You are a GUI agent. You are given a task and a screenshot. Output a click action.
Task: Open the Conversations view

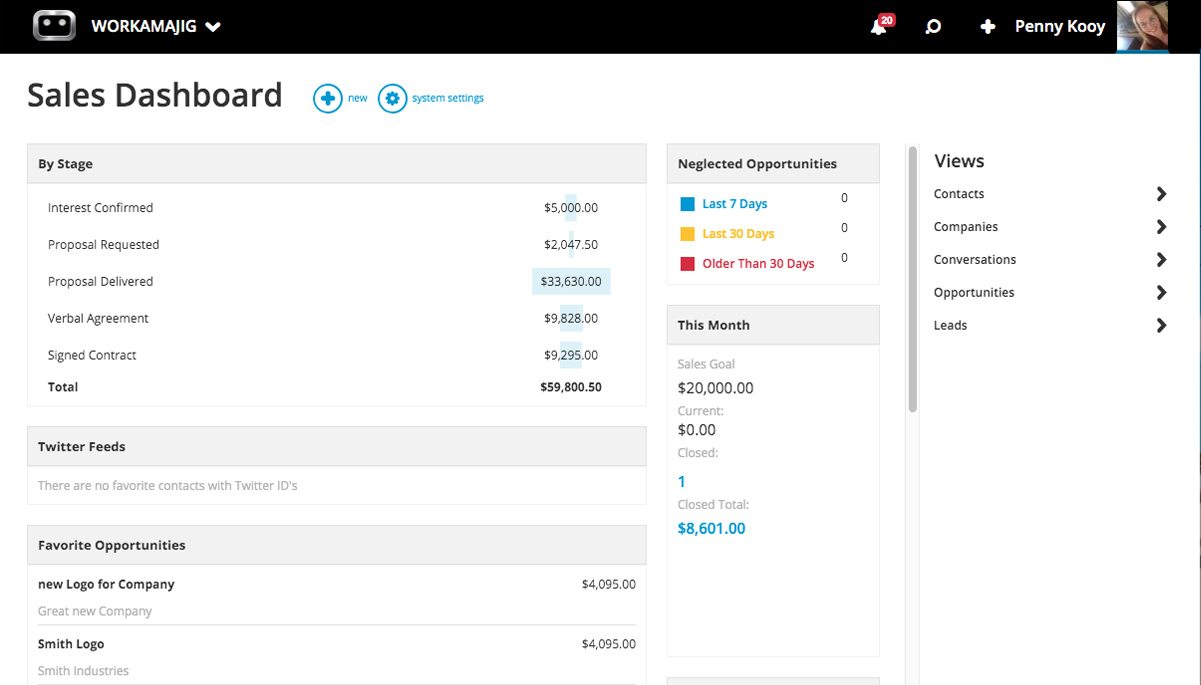pyautogui.click(x=1161, y=259)
